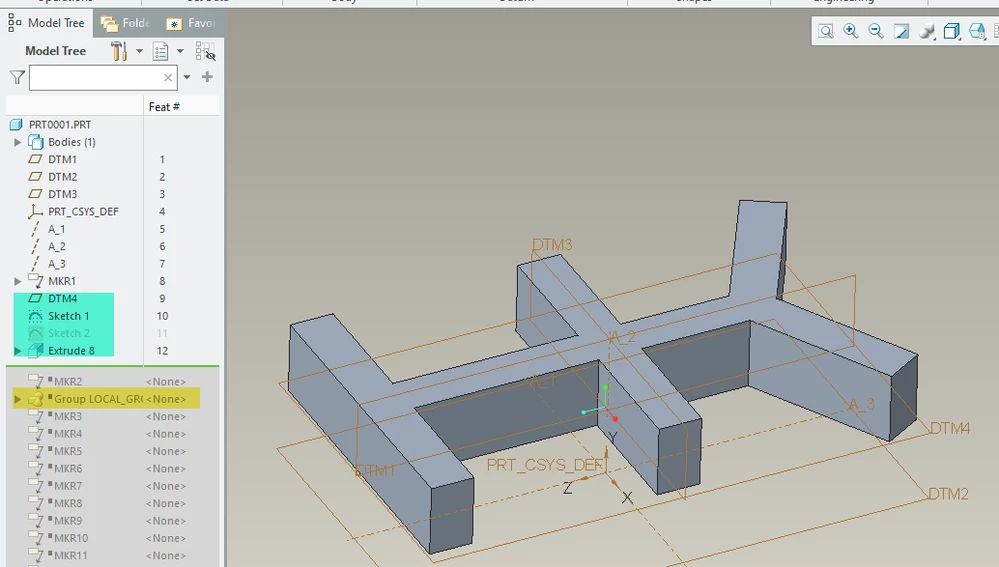Image resolution: width=999 pixels, height=567 pixels.
Task: Open the Display Style spheres icon
Action: (x=926, y=31)
